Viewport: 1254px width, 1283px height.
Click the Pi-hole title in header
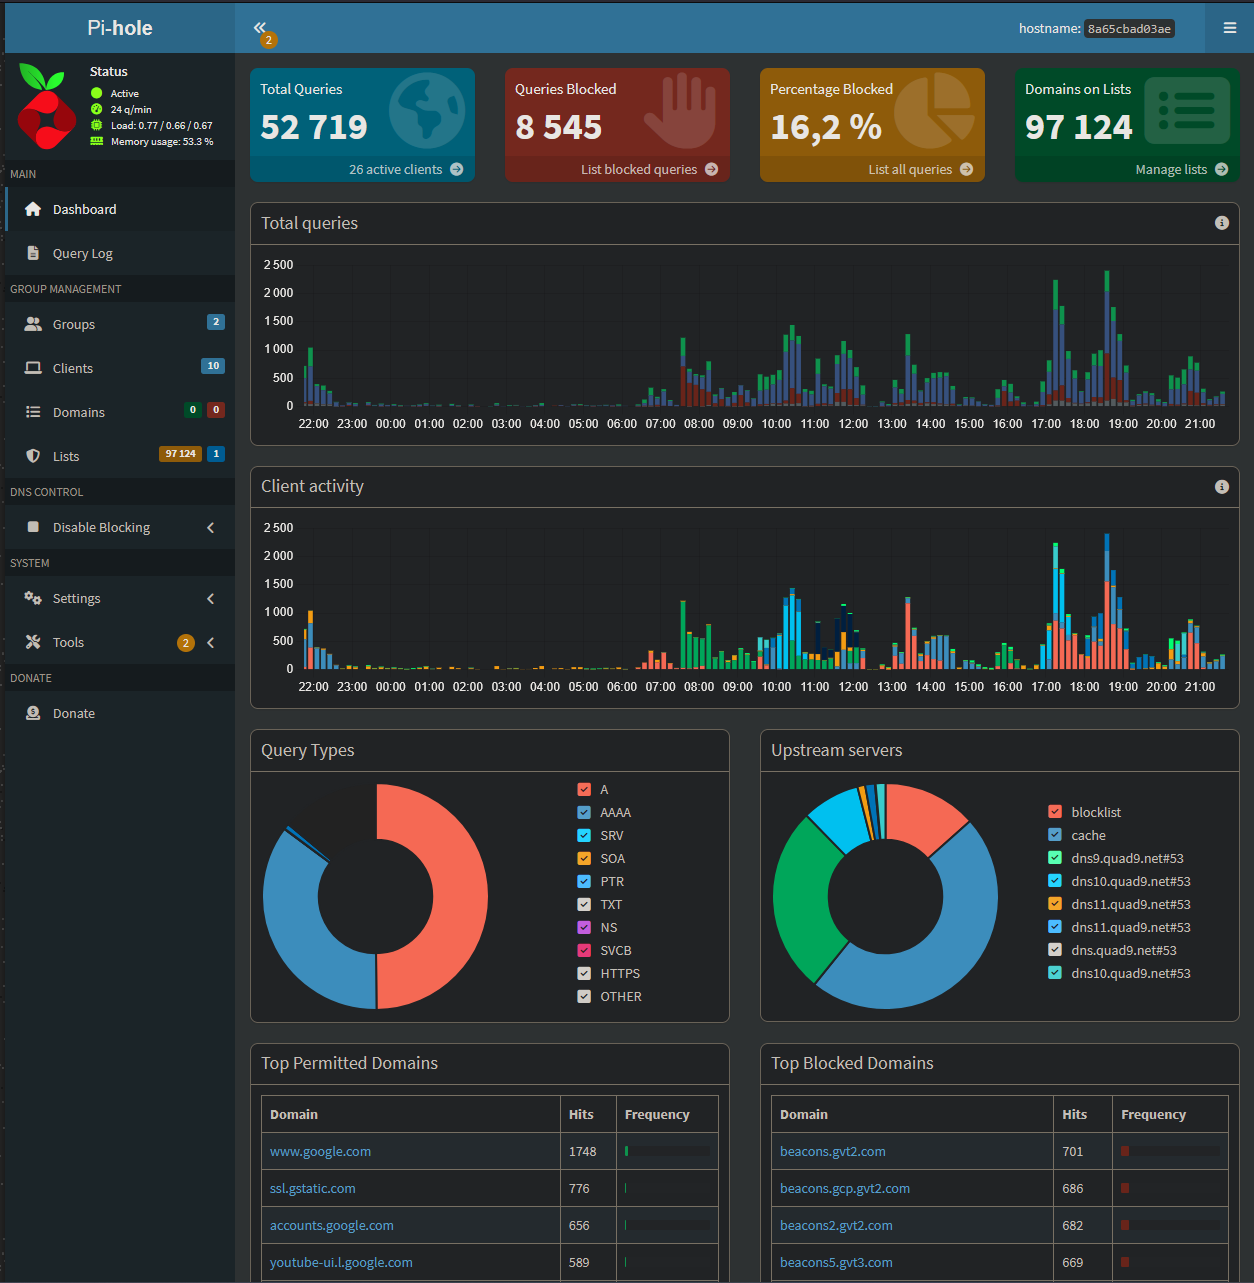point(120,28)
